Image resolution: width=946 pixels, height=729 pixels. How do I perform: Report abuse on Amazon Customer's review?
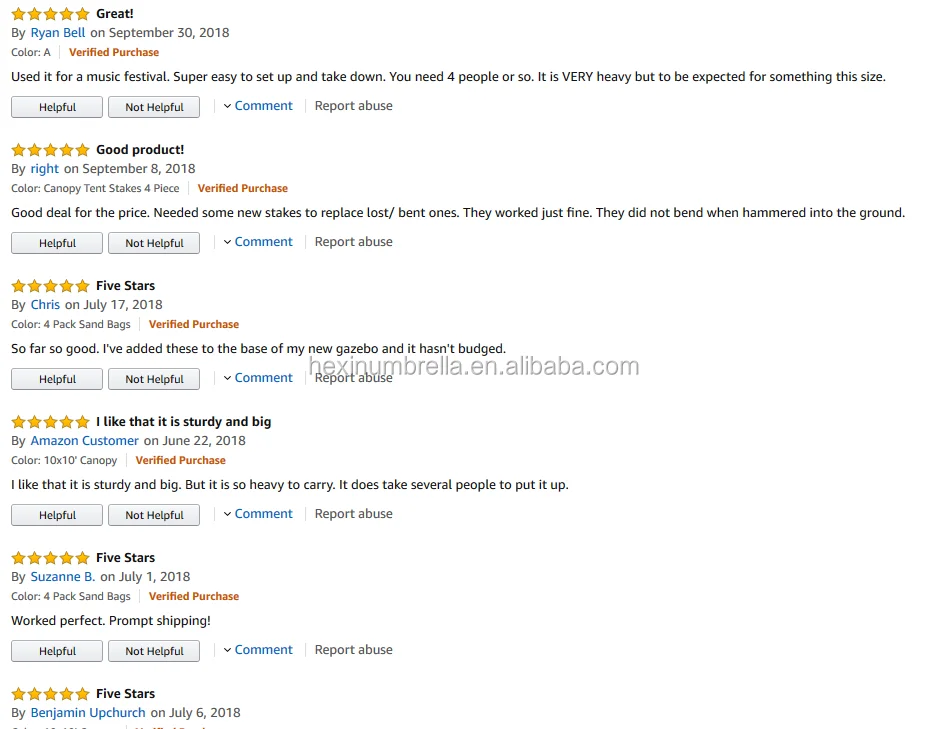click(353, 514)
